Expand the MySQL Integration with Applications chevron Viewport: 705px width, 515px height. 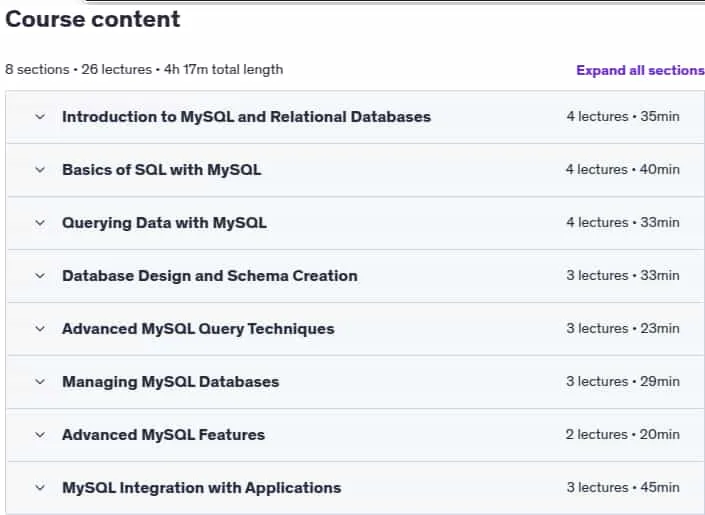pyautogui.click(x=40, y=488)
